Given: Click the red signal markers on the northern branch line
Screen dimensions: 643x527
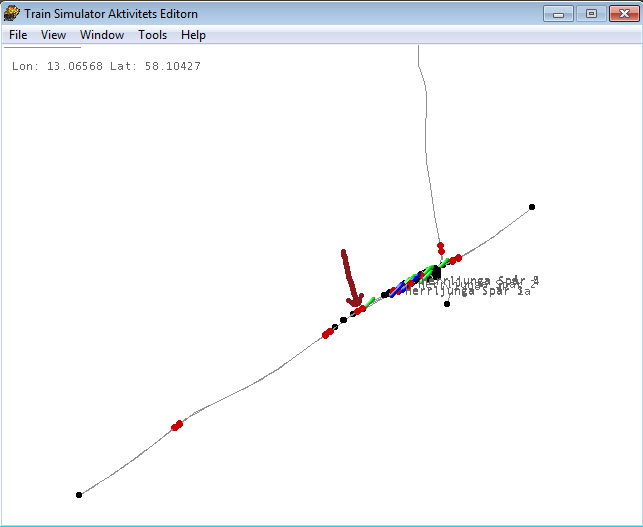Looking at the screenshot, I should [x=440, y=247].
